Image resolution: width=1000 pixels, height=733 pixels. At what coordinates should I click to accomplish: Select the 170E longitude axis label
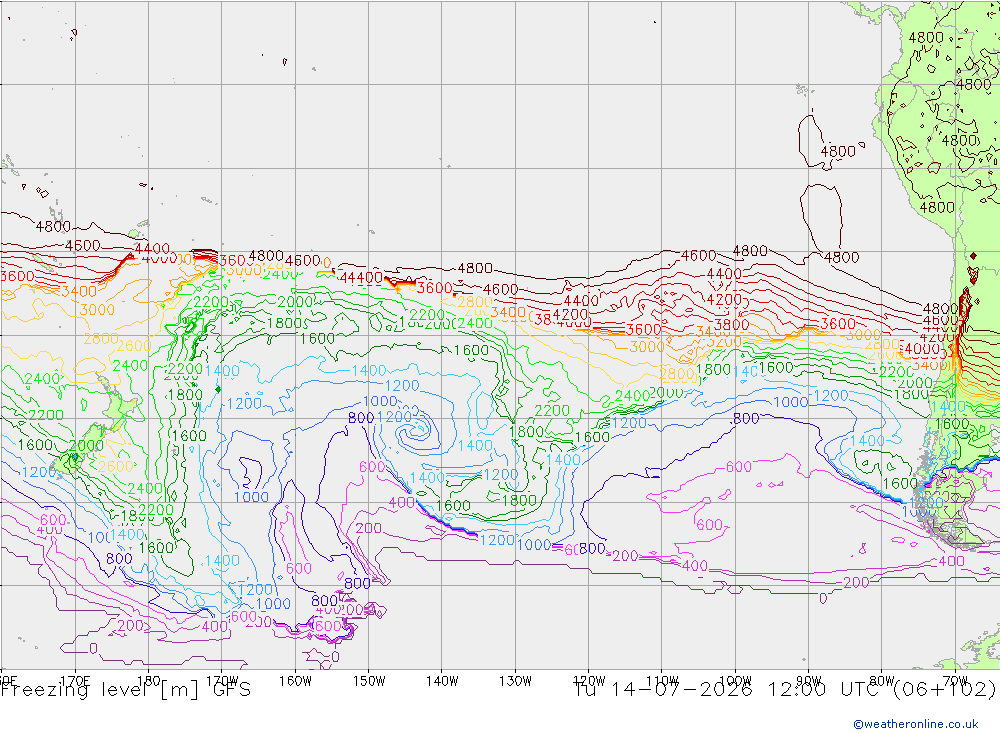(x=75, y=681)
